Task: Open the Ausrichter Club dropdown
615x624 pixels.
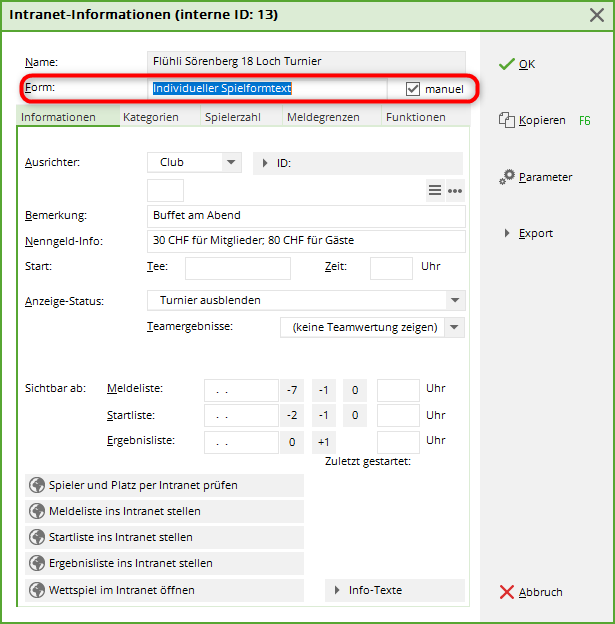Action: [x=231, y=162]
